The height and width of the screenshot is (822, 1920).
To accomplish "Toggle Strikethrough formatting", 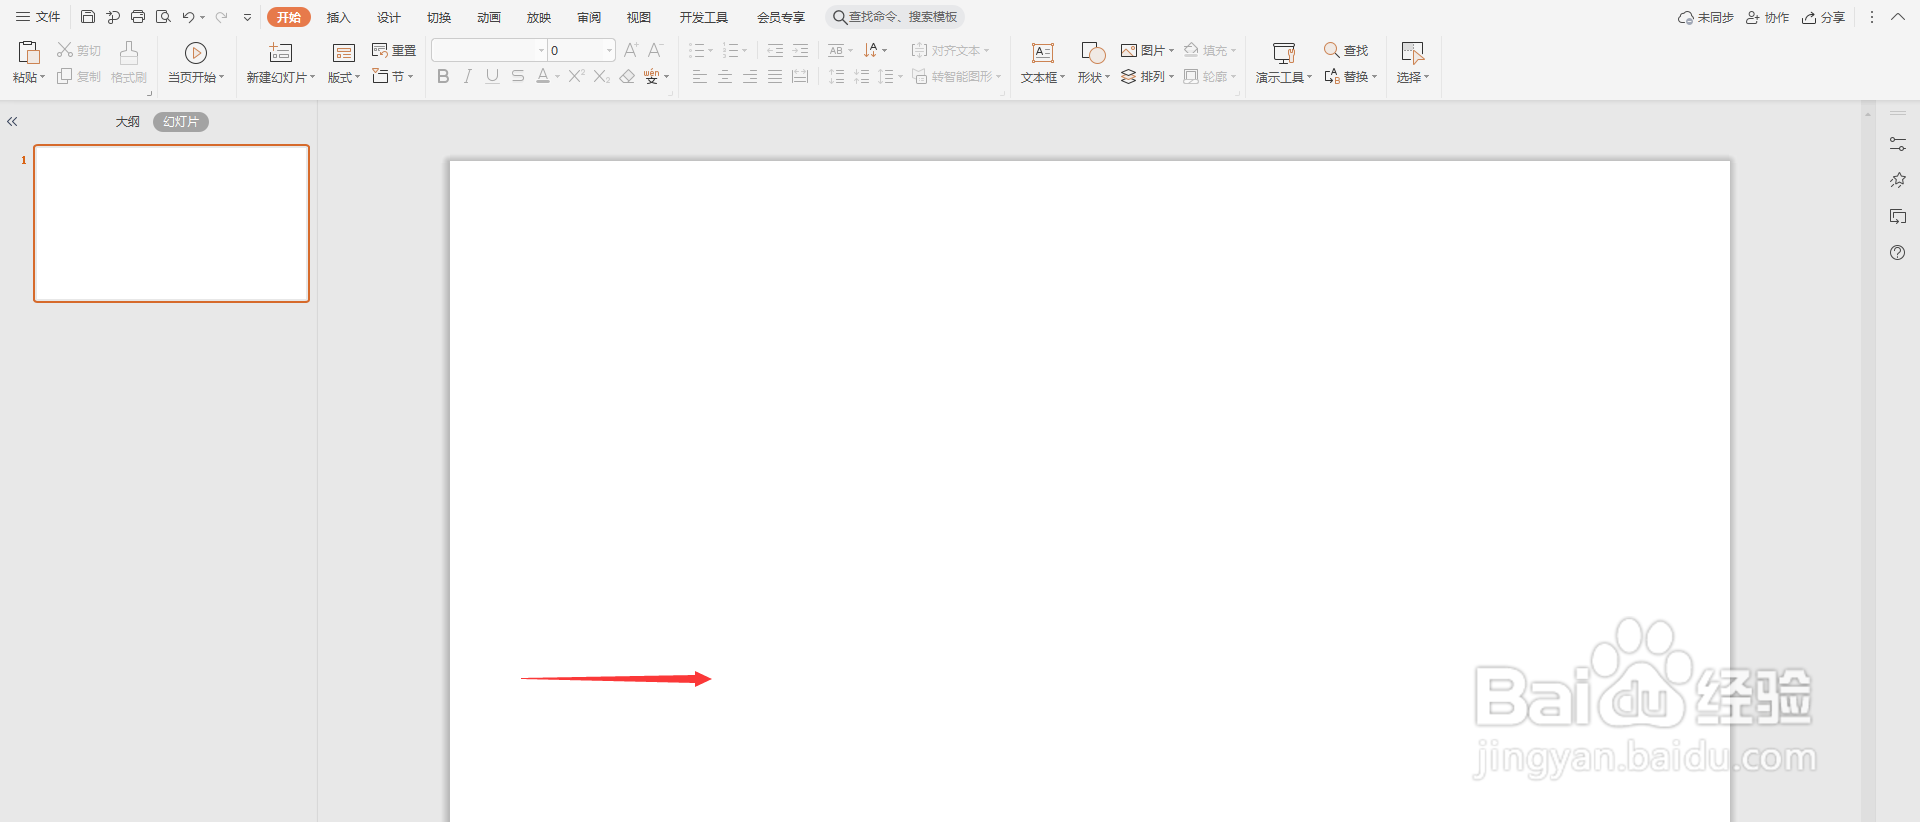I will click(x=517, y=76).
